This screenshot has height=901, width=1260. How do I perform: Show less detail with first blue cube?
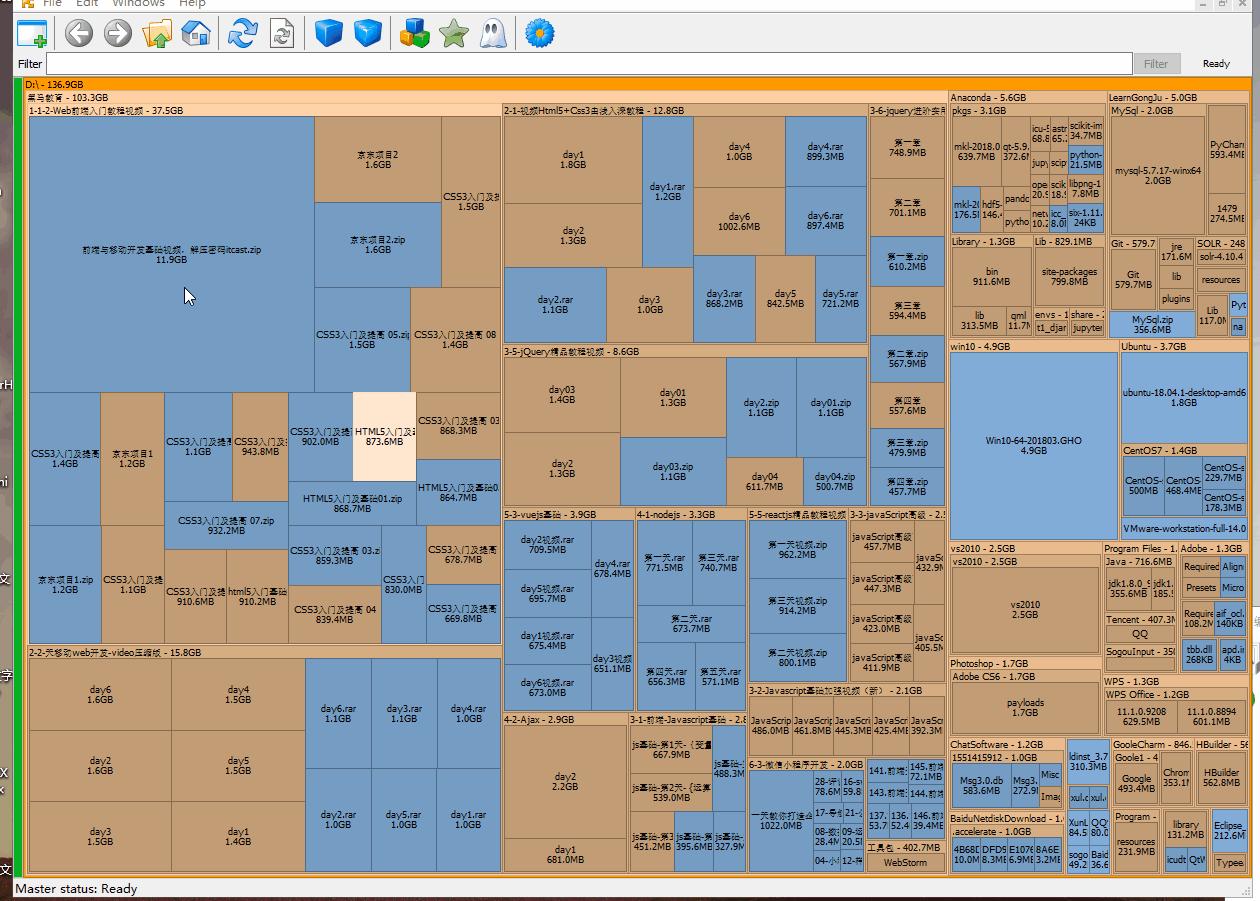[328, 33]
